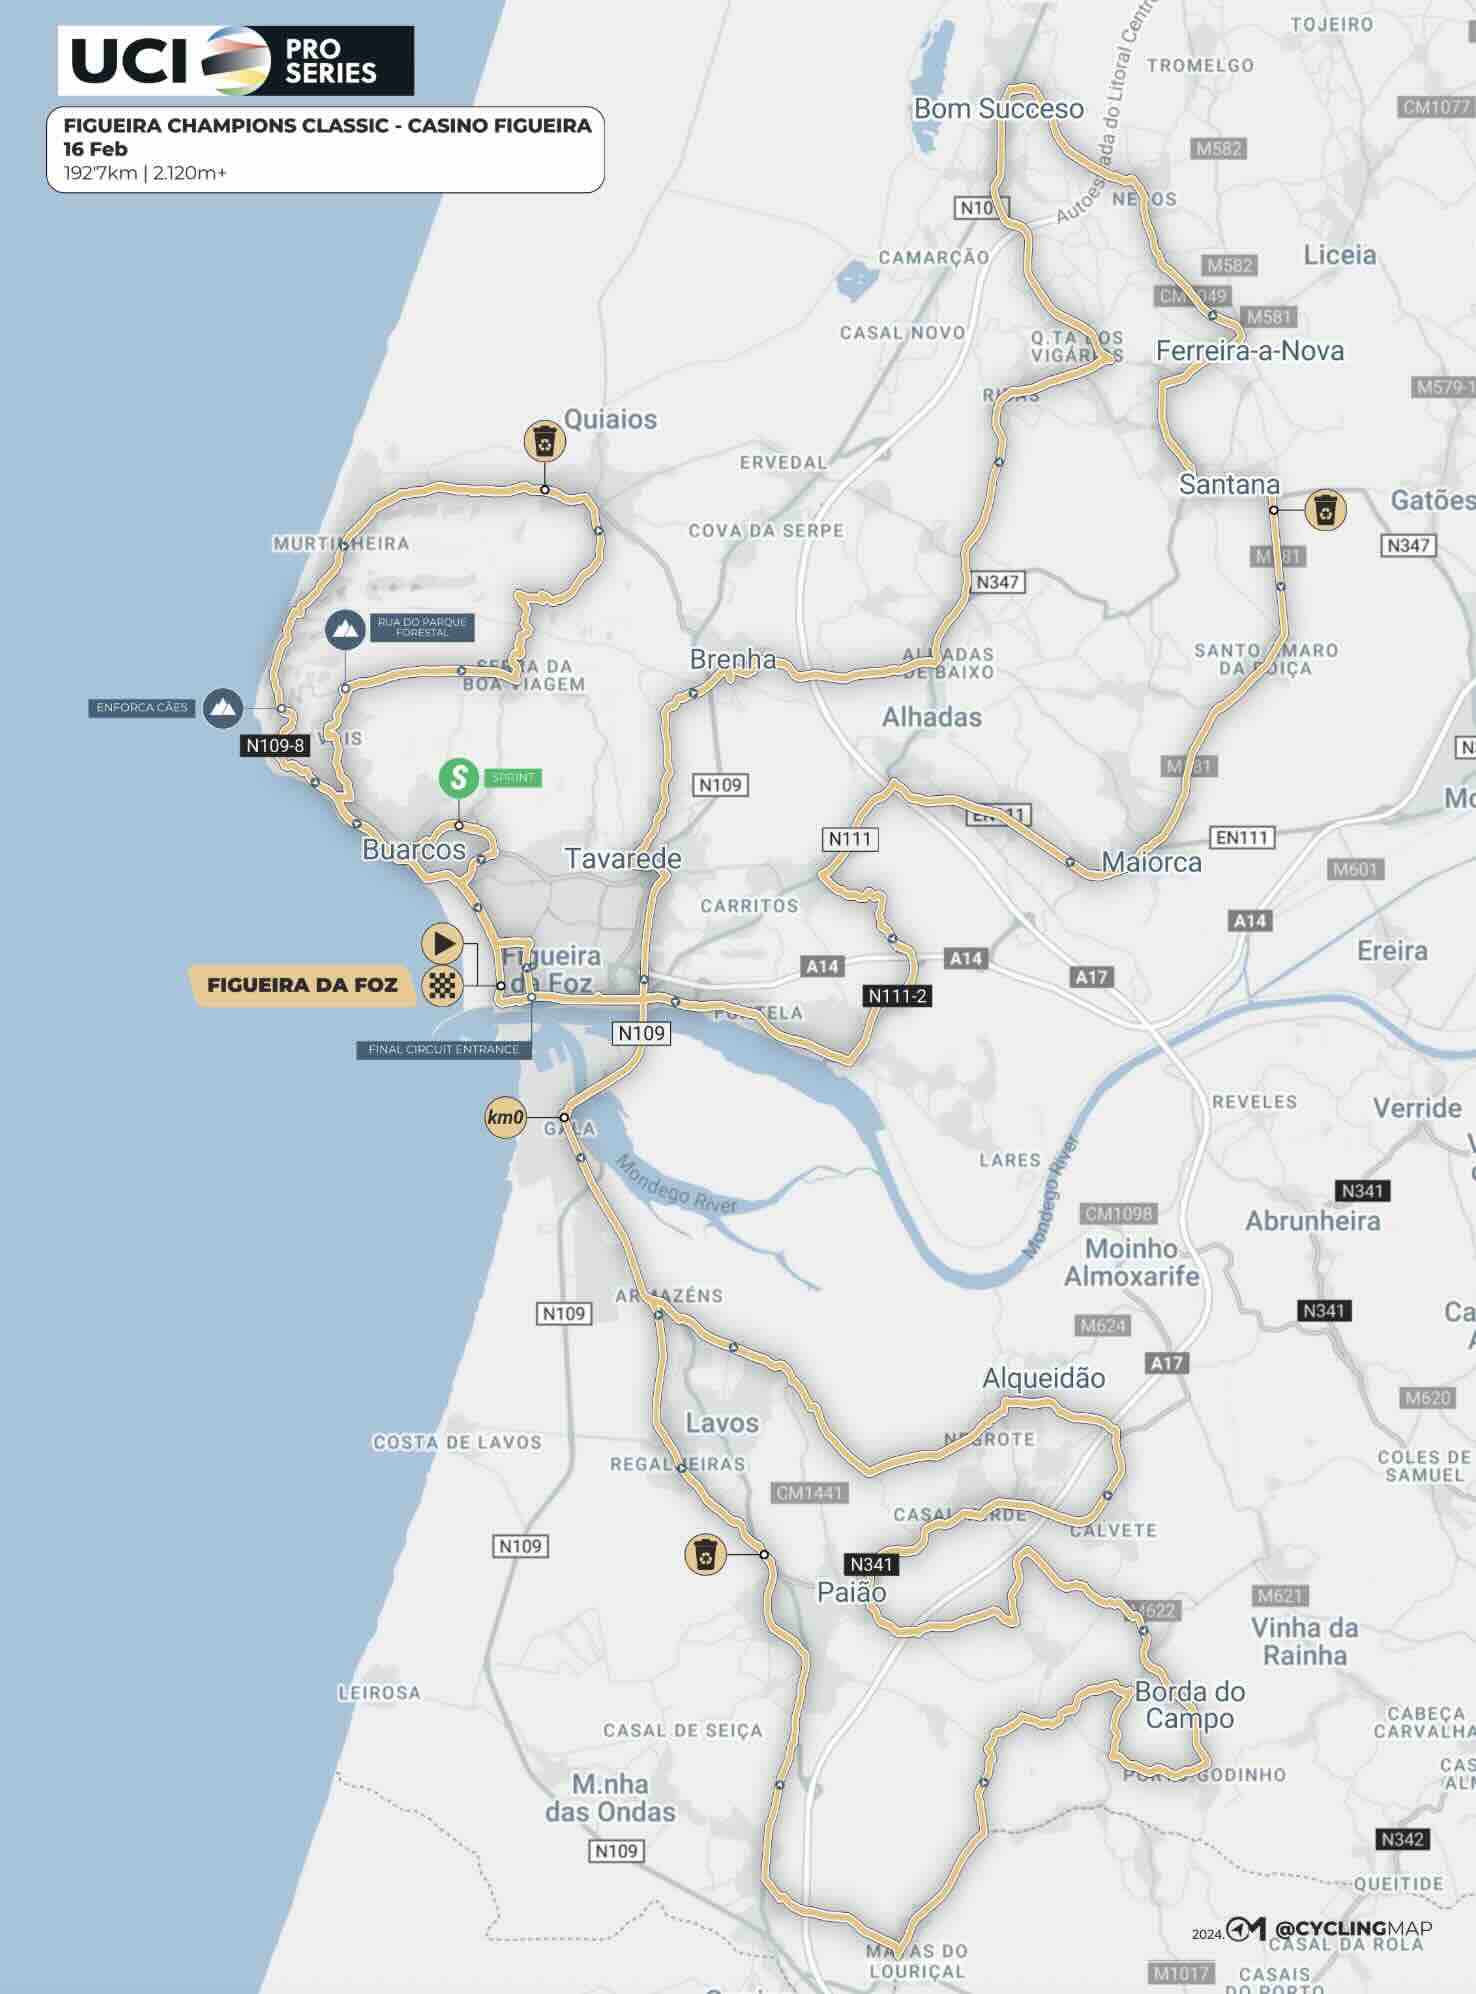
Task: Click the N109-8 road badge
Action: point(275,745)
